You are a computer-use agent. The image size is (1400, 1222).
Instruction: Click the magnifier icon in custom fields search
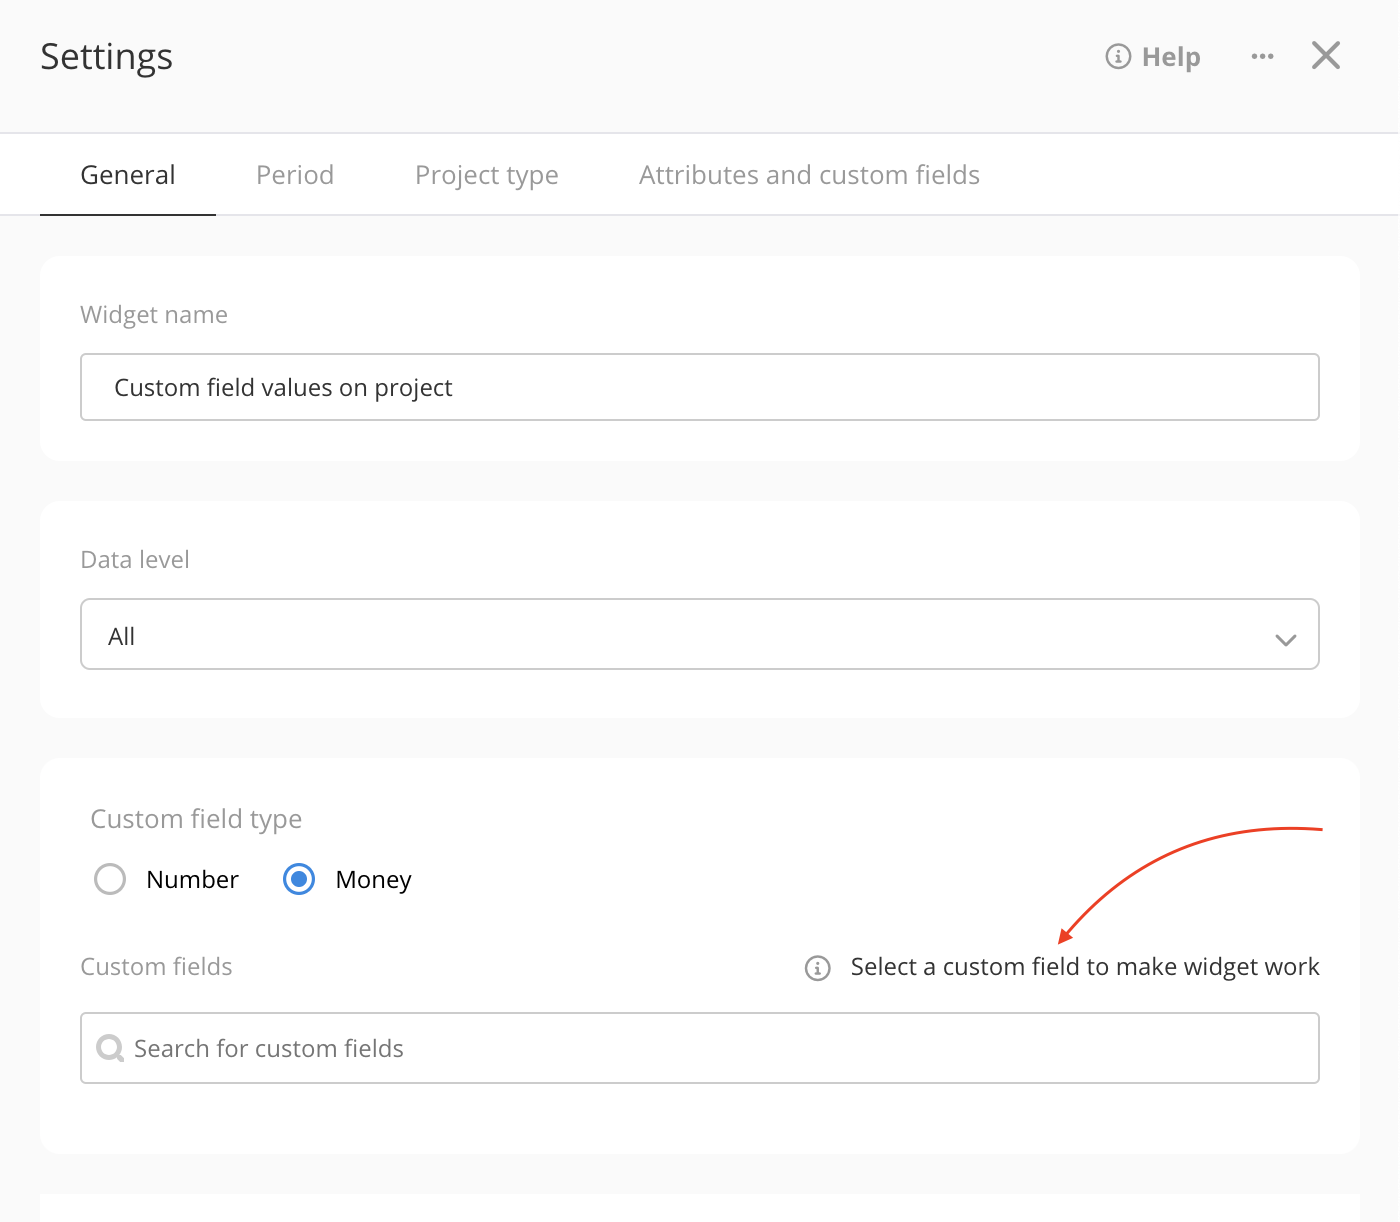pyautogui.click(x=109, y=1048)
